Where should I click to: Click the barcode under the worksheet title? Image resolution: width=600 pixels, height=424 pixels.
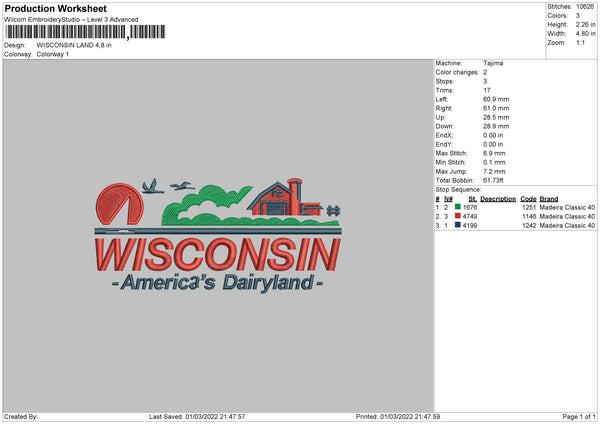(86, 32)
